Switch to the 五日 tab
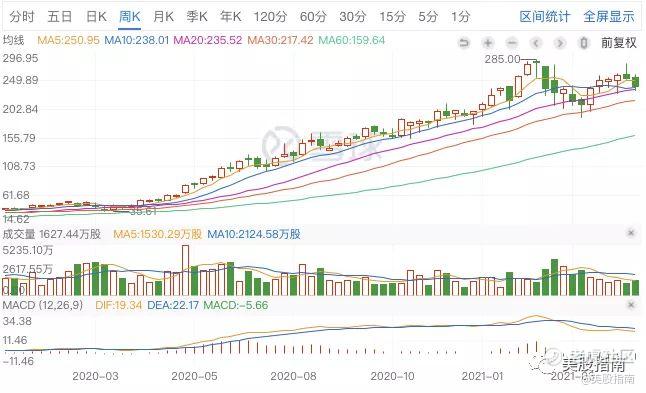Image resolution: width=646 pixels, height=393 pixels. (60, 17)
